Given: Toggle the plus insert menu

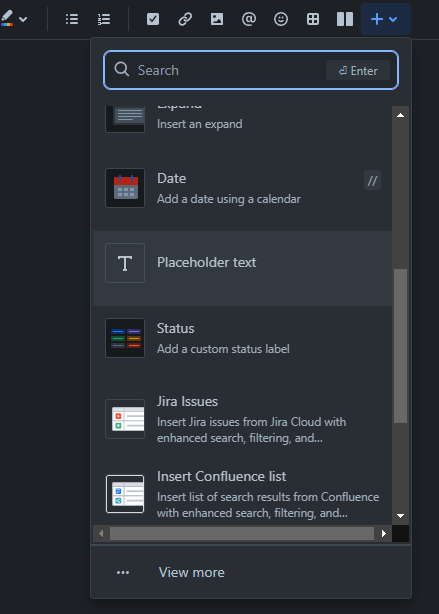Looking at the screenshot, I should 386,19.
